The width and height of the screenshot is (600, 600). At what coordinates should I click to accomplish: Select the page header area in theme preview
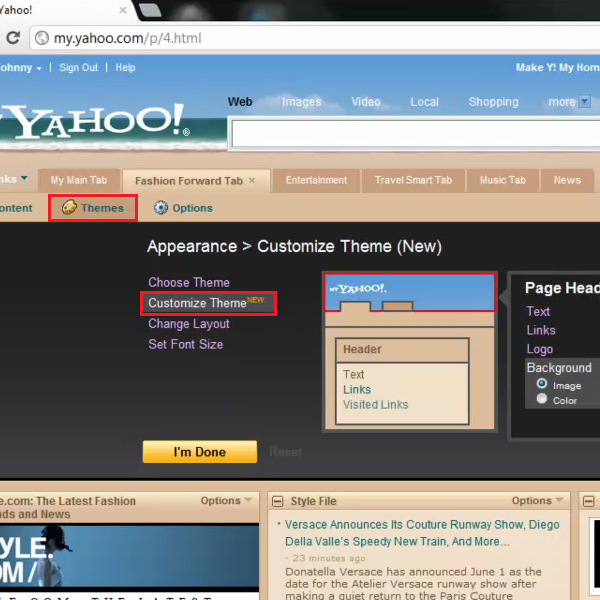[x=409, y=293]
